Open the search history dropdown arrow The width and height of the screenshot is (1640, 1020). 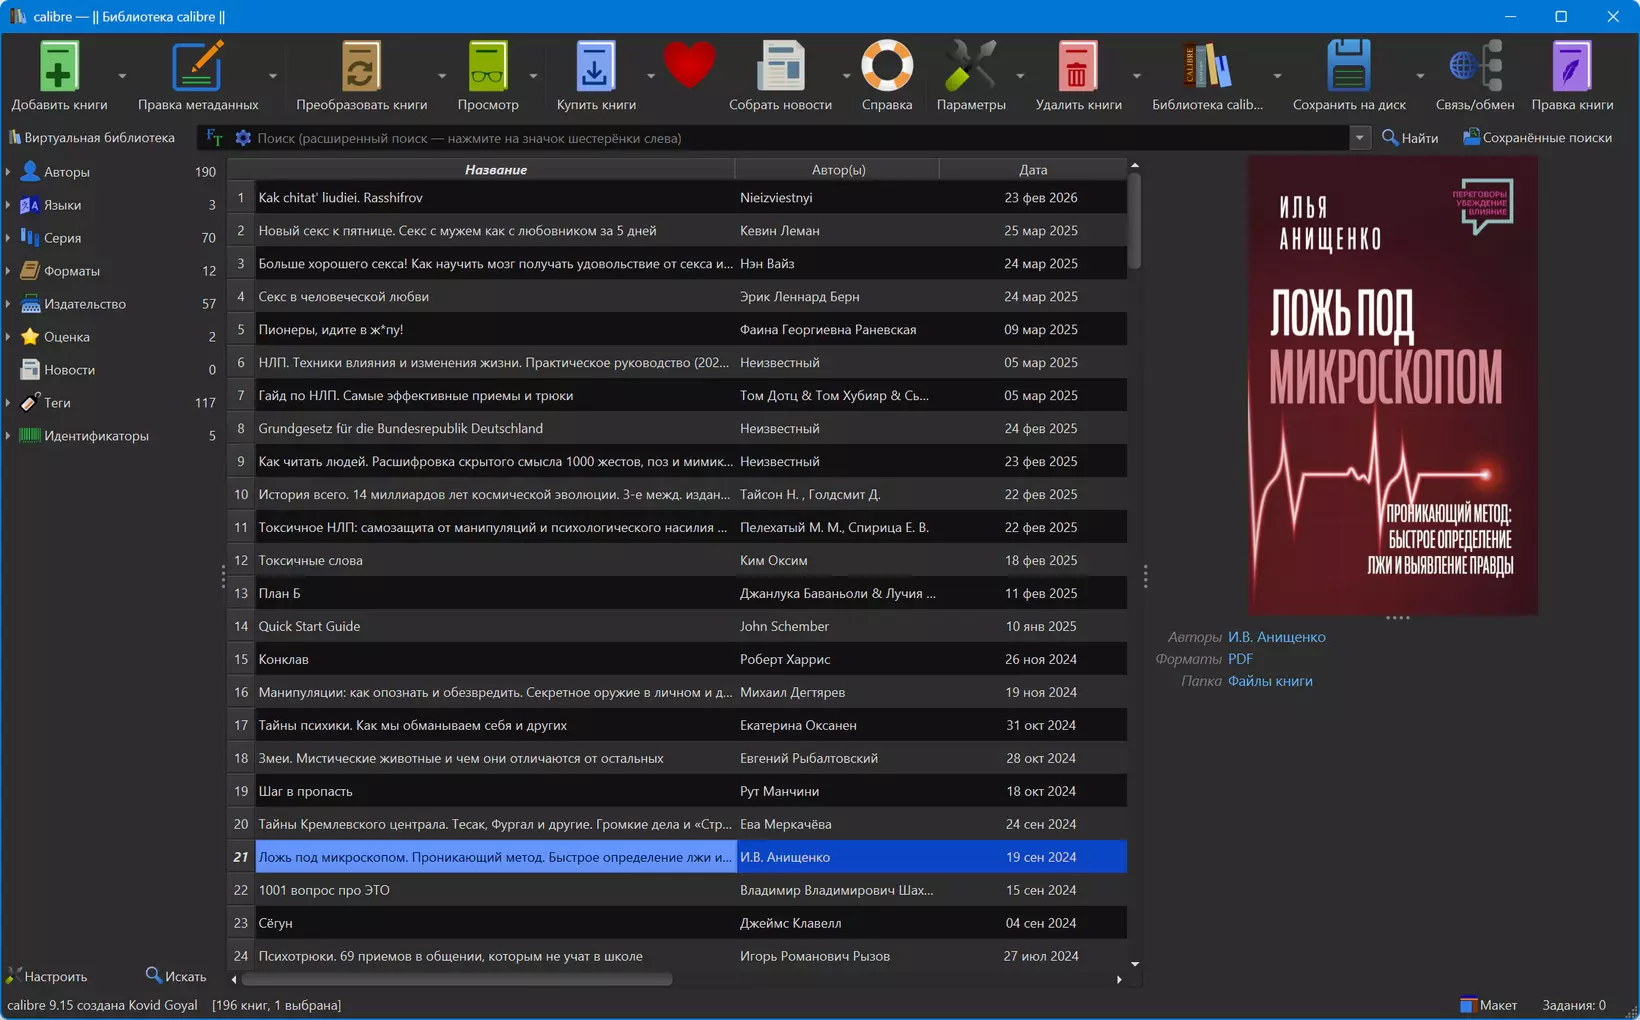(1359, 138)
